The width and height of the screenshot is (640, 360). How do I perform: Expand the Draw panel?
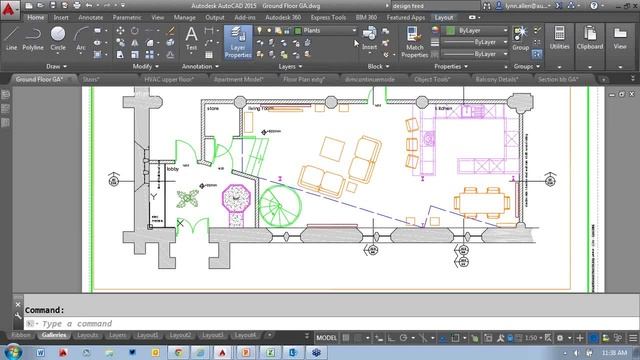(56, 67)
